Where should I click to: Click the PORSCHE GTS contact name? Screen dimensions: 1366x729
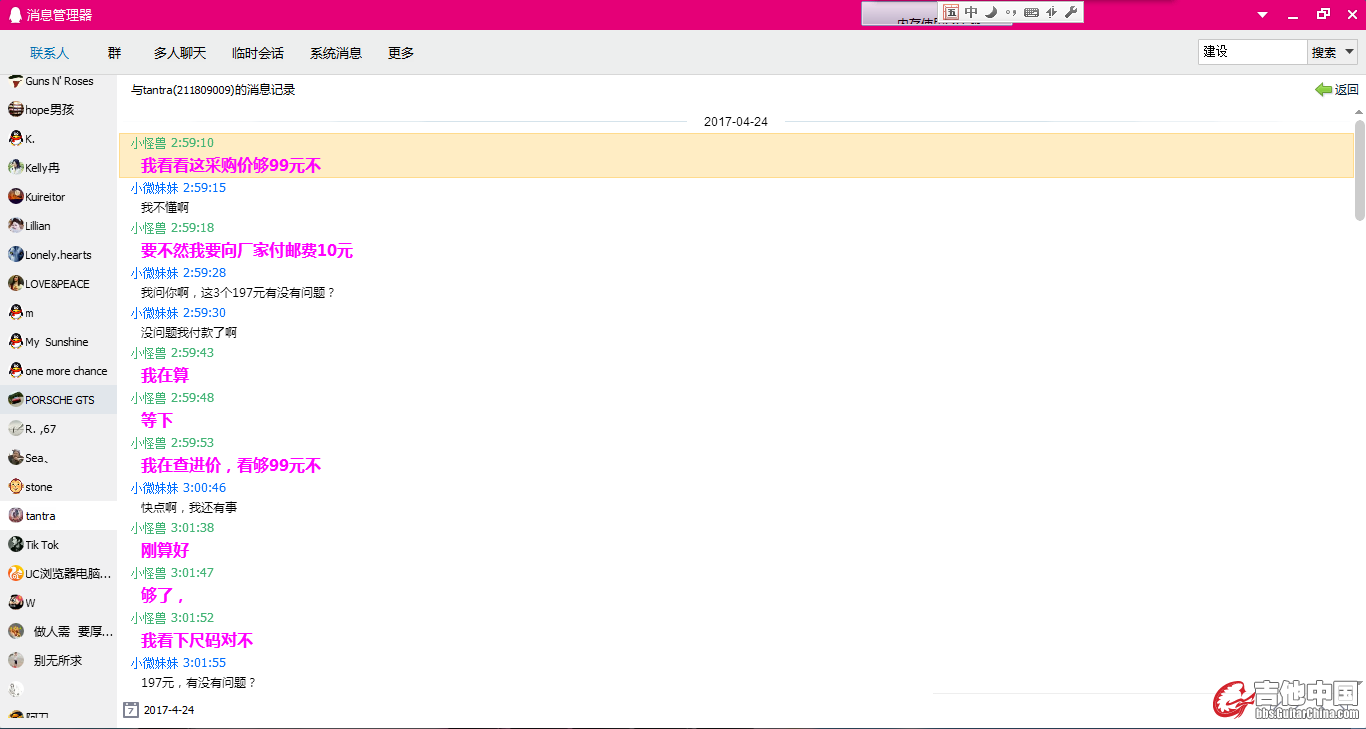pos(60,400)
